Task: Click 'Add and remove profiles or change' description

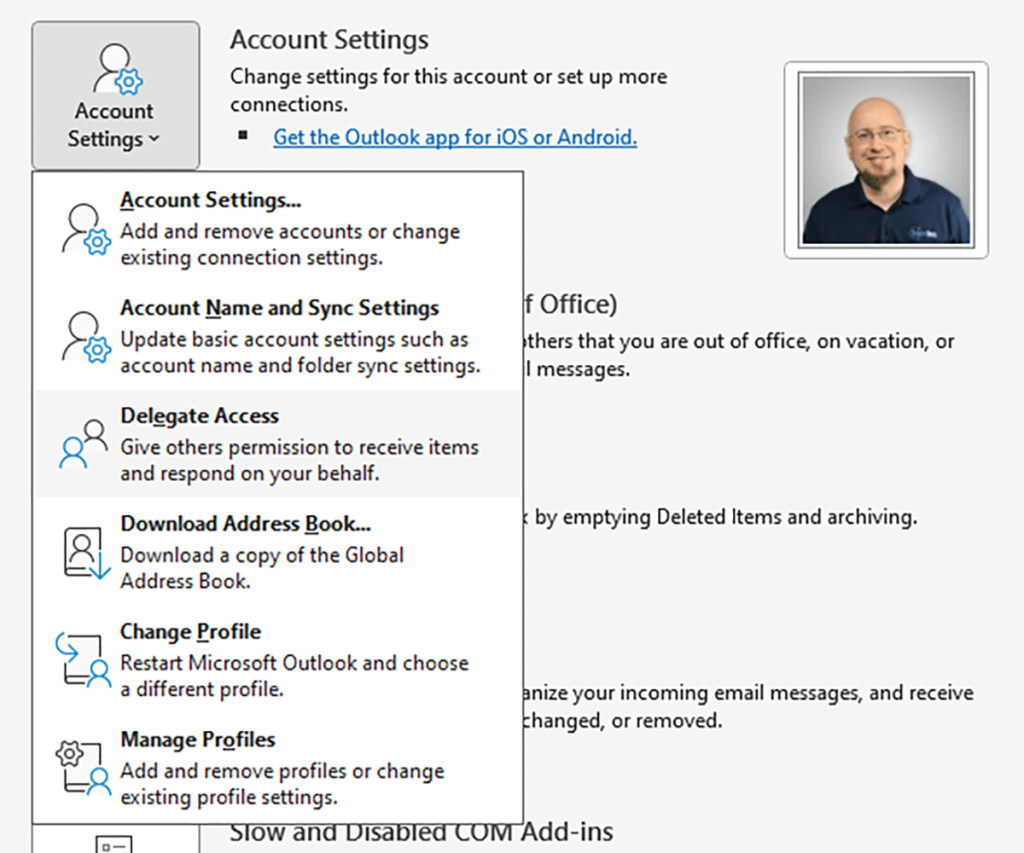Action: [x=282, y=771]
